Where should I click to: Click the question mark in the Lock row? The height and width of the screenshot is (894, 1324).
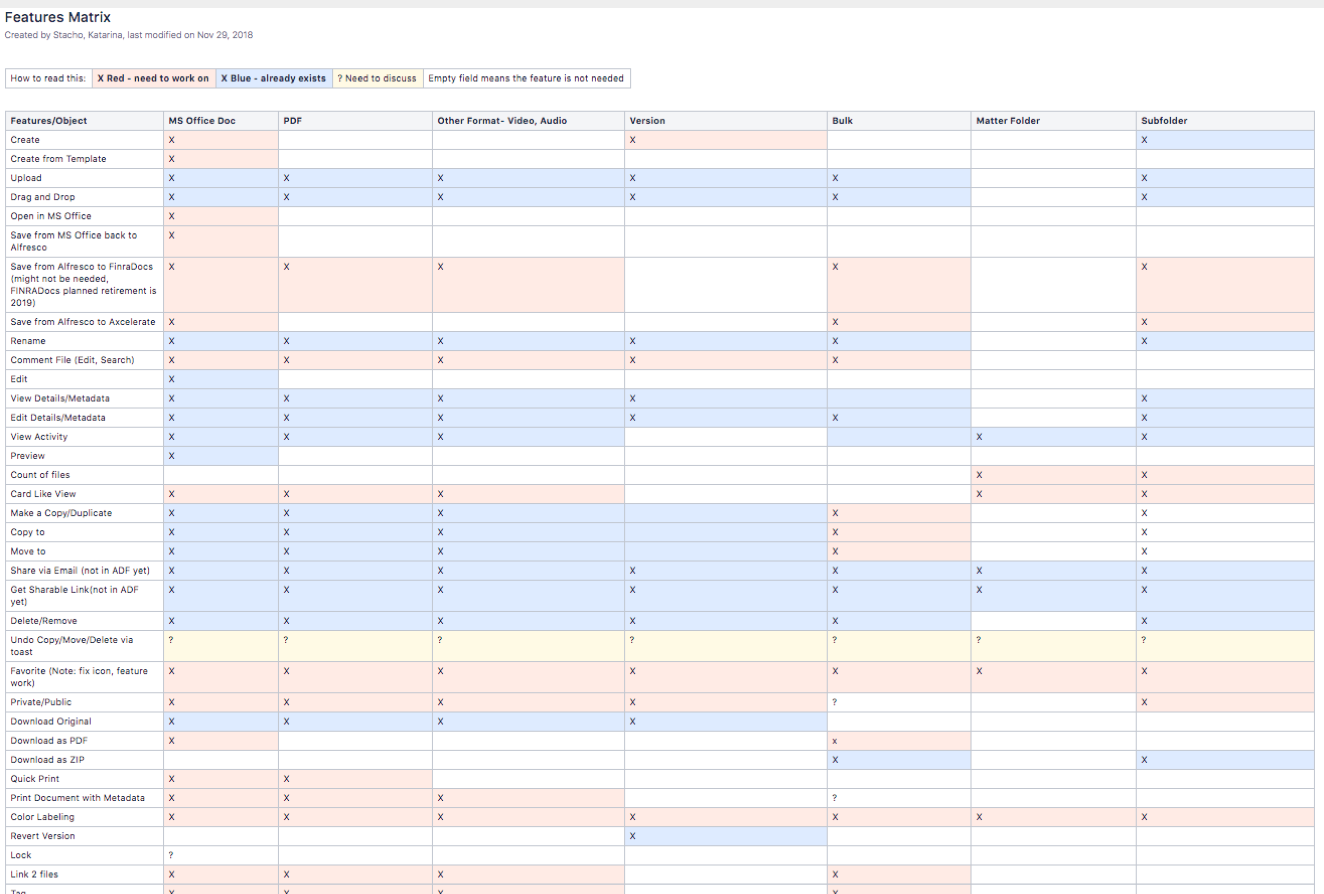click(x=172, y=855)
